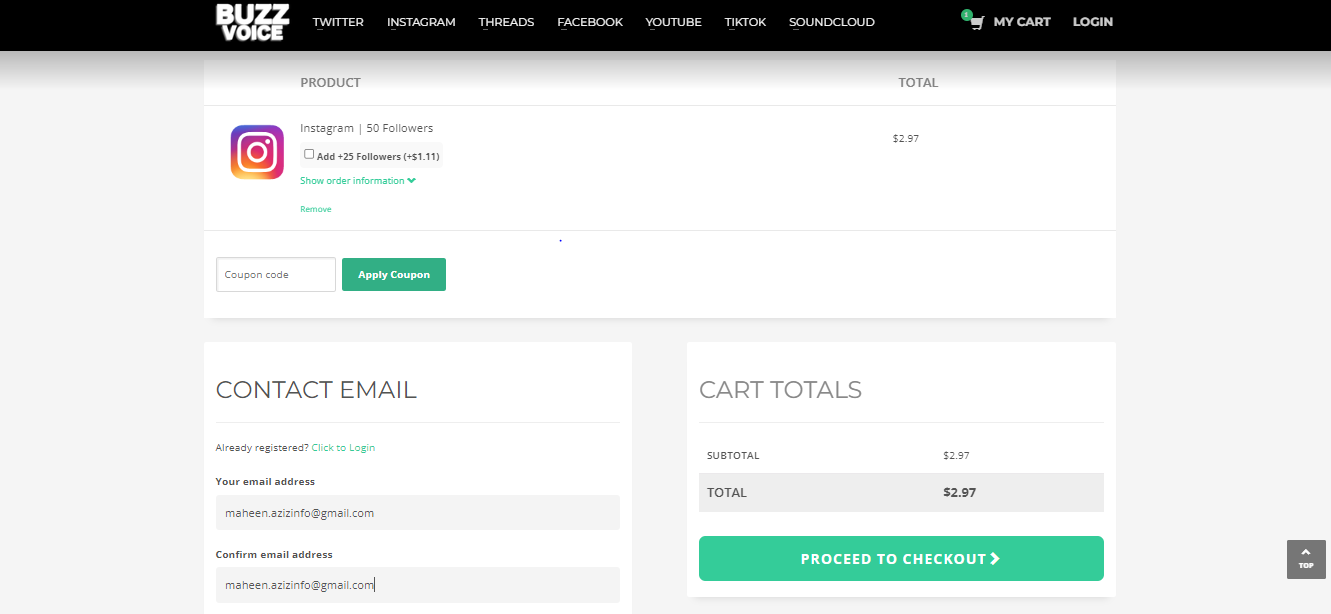
Task: Click the back to TOP button
Action: point(1306,559)
